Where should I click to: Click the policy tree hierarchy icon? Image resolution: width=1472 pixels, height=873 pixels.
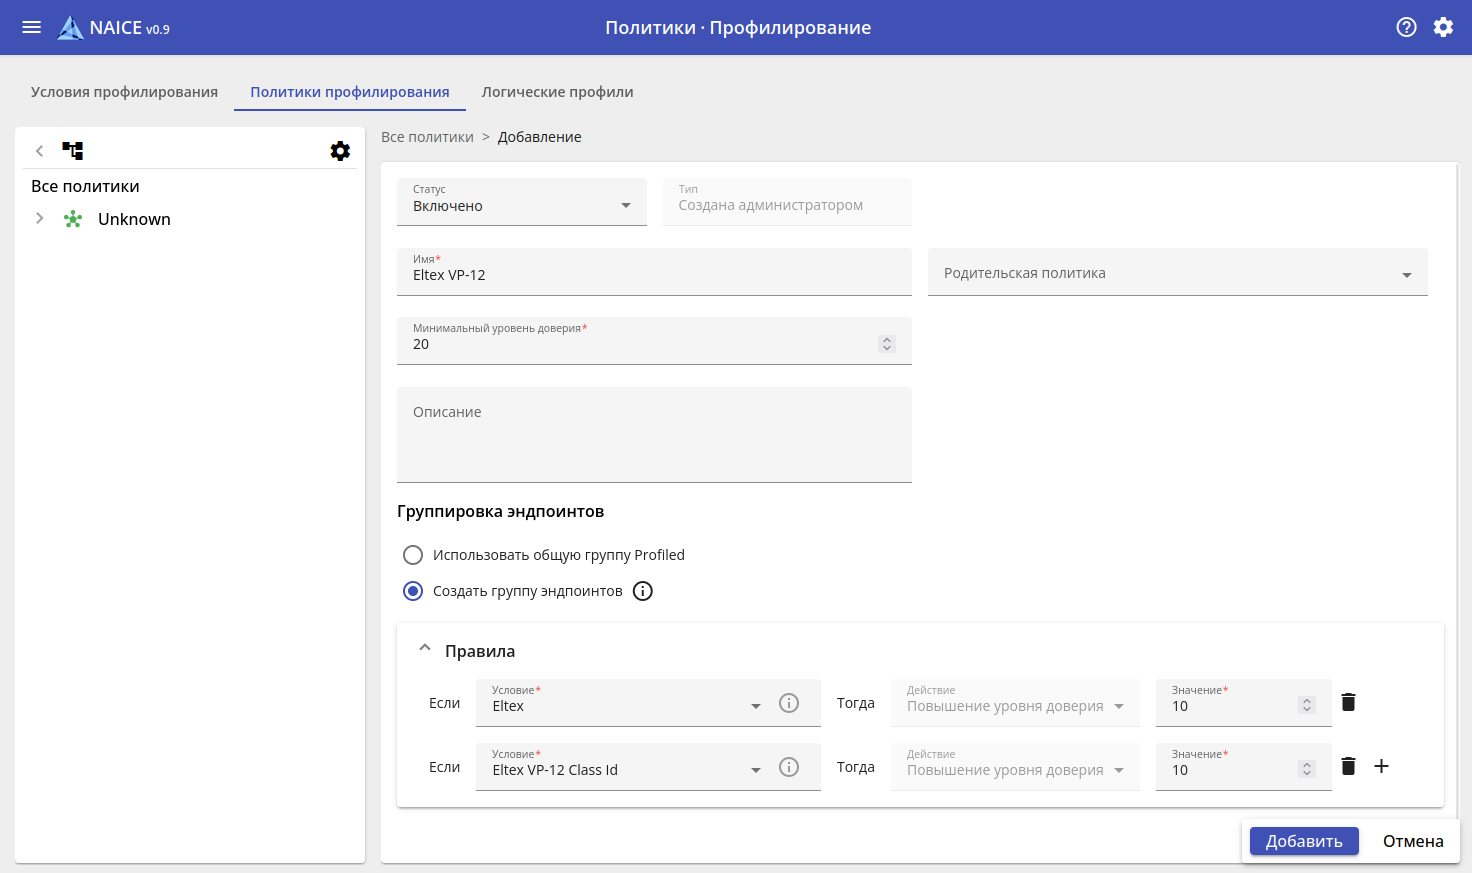(x=73, y=151)
